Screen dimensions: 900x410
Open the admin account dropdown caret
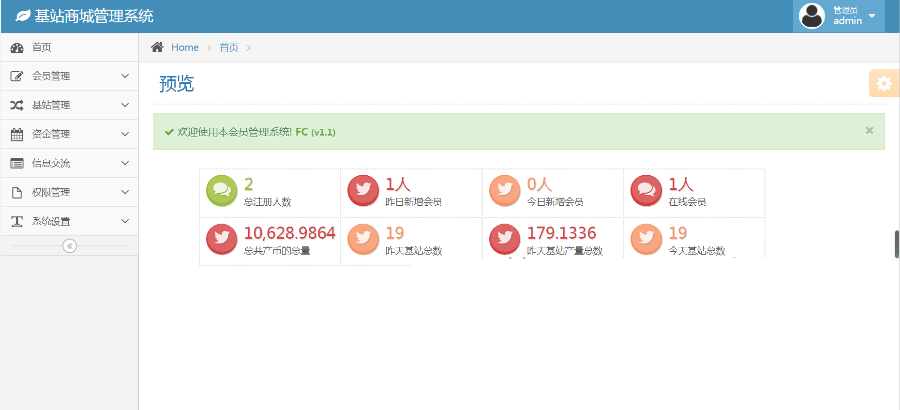click(x=872, y=16)
